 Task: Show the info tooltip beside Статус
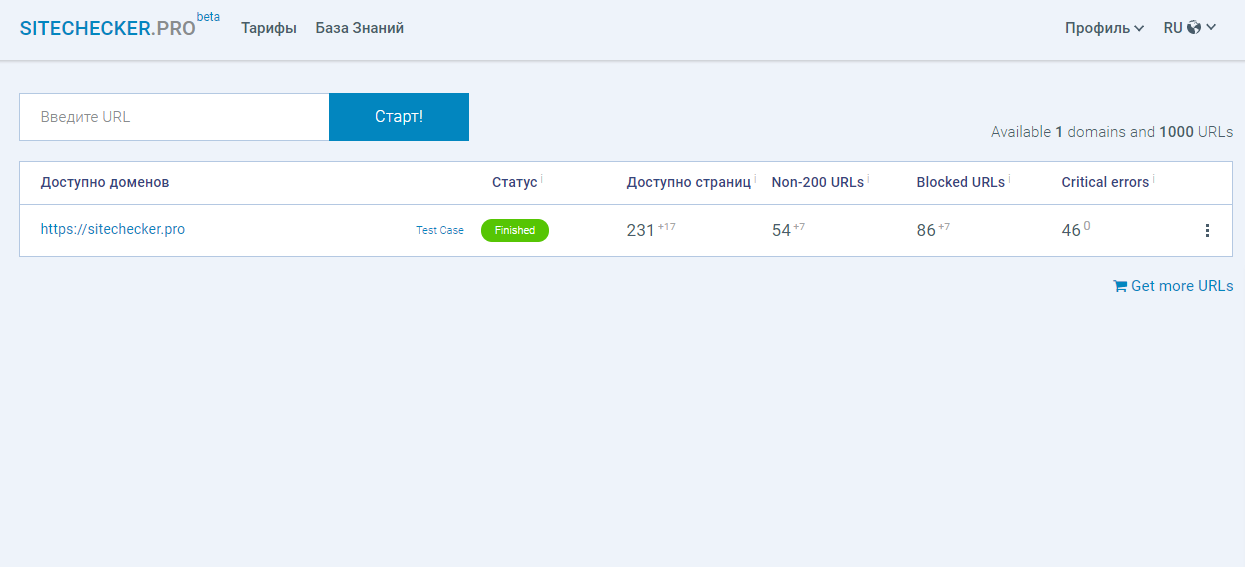click(542, 179)
